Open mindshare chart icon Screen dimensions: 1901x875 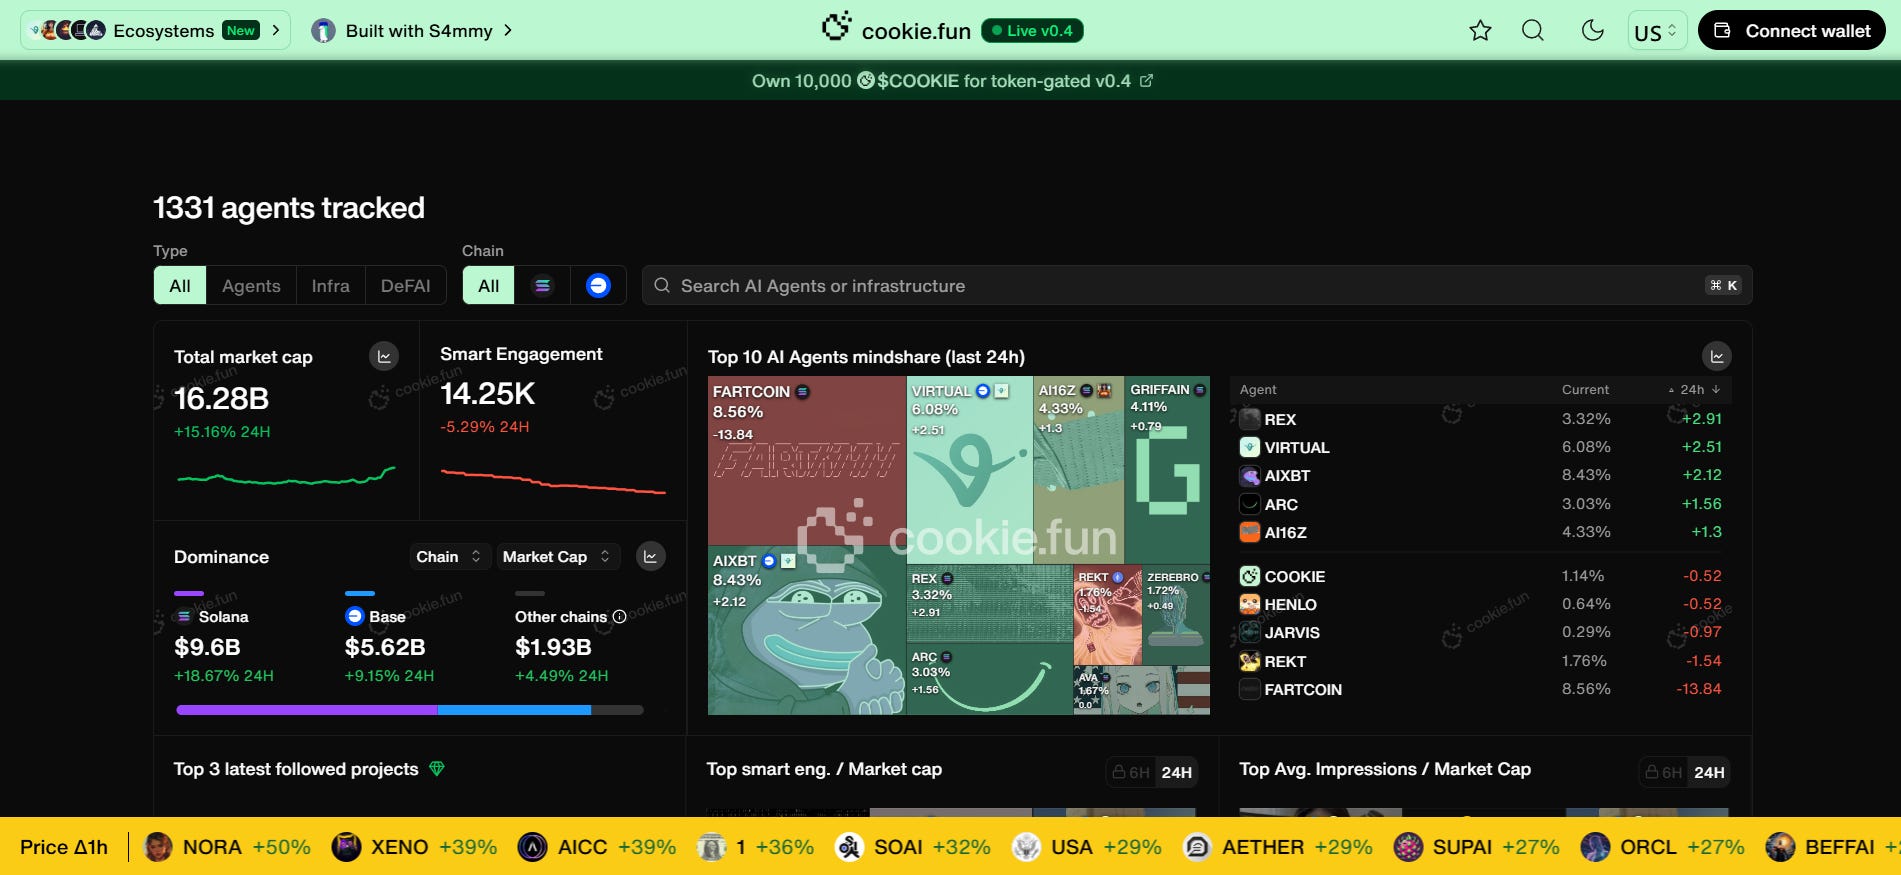tap(1716, 356)
